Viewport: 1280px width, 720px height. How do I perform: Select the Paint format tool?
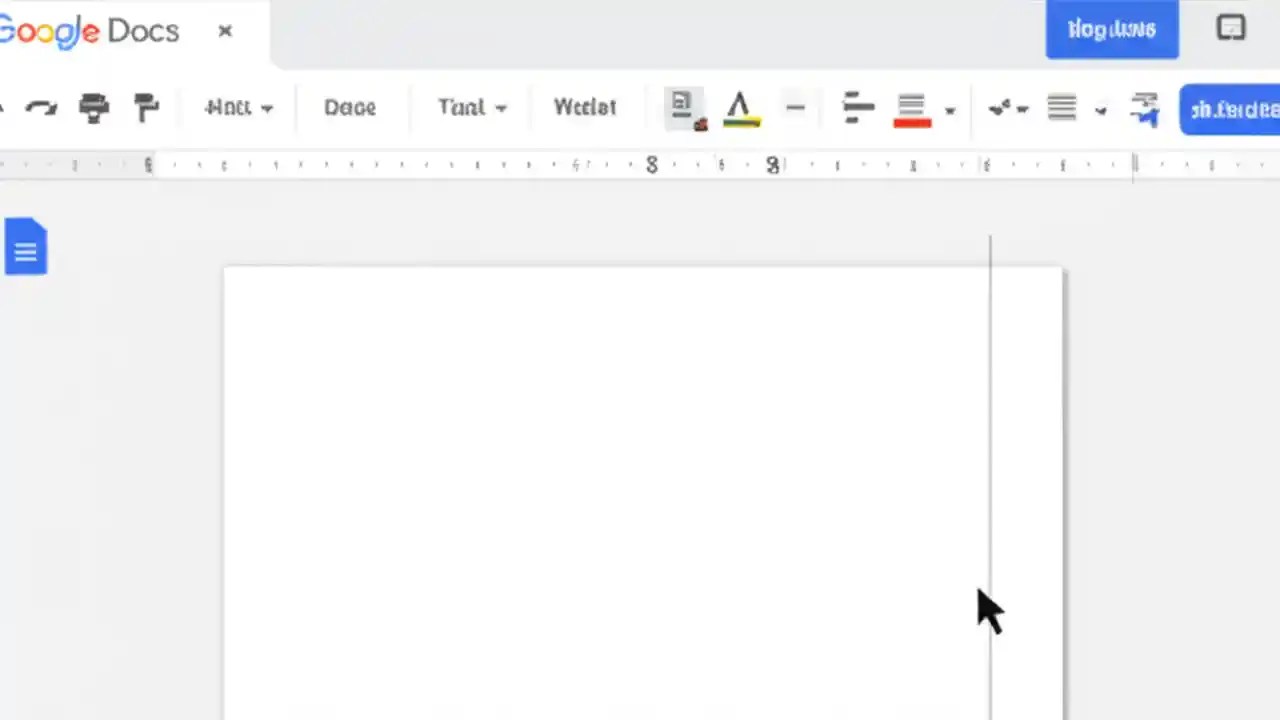point(147,108)
